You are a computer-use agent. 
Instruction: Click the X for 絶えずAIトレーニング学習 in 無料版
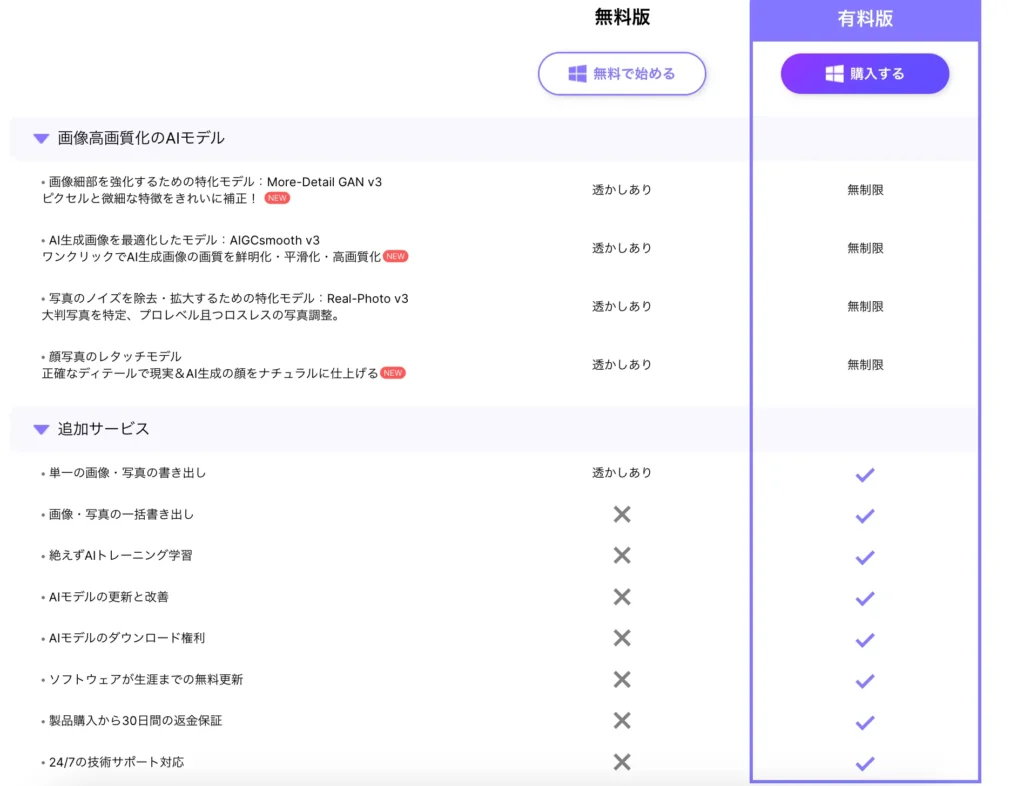click(x=621, y=556)
